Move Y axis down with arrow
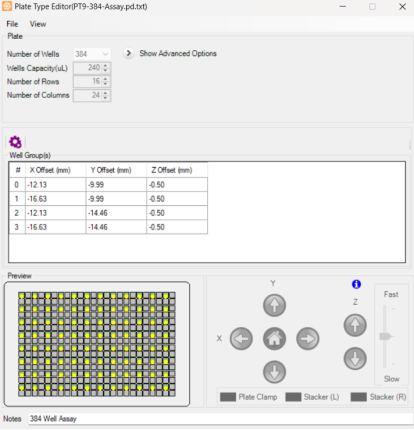The width and height of the screenshot is (414, 430). click(274, 372)
